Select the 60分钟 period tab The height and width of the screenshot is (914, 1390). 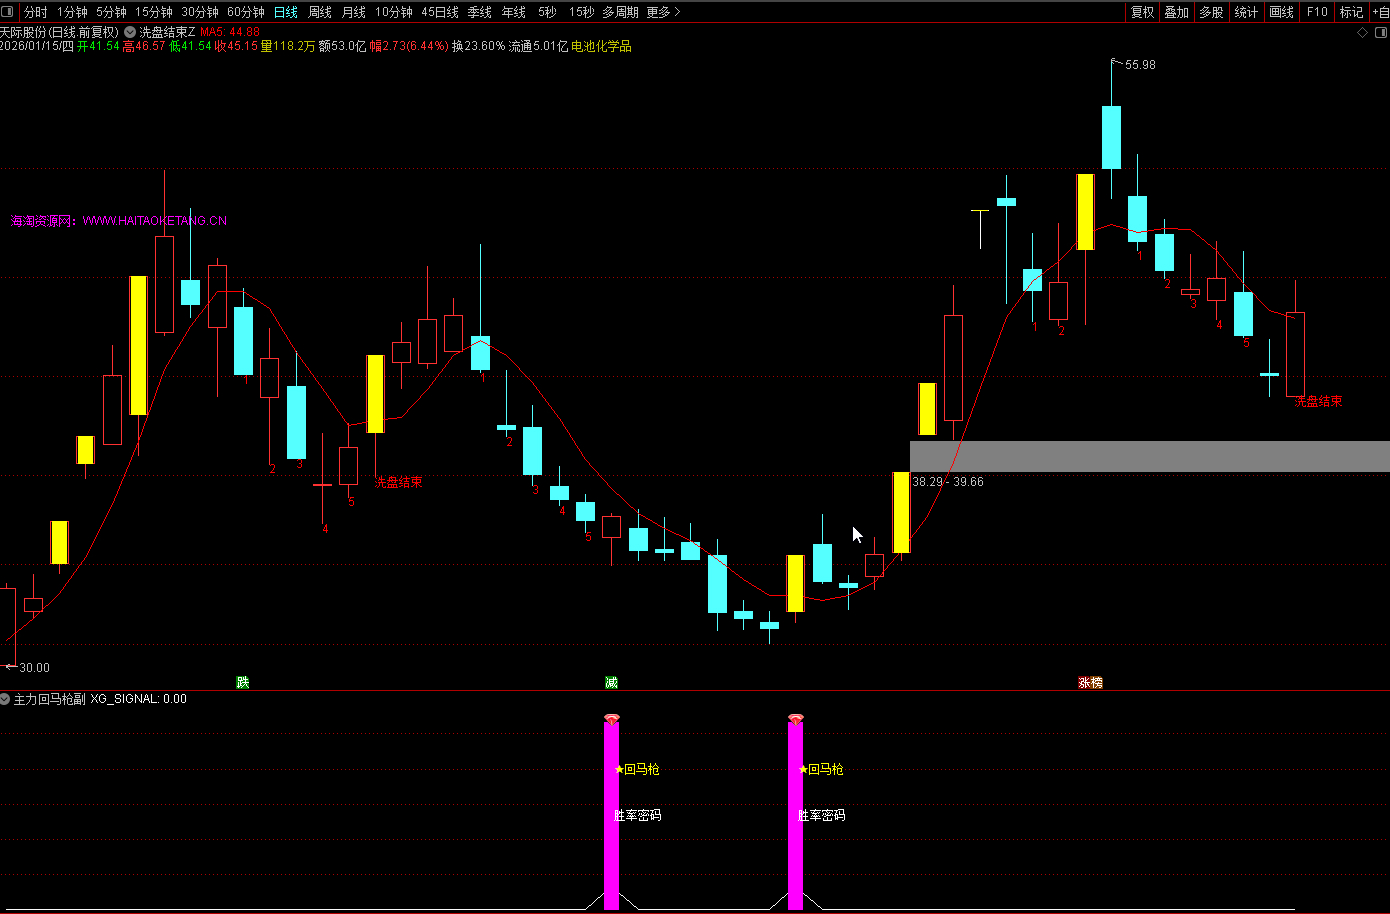click(x=245, y=12)
